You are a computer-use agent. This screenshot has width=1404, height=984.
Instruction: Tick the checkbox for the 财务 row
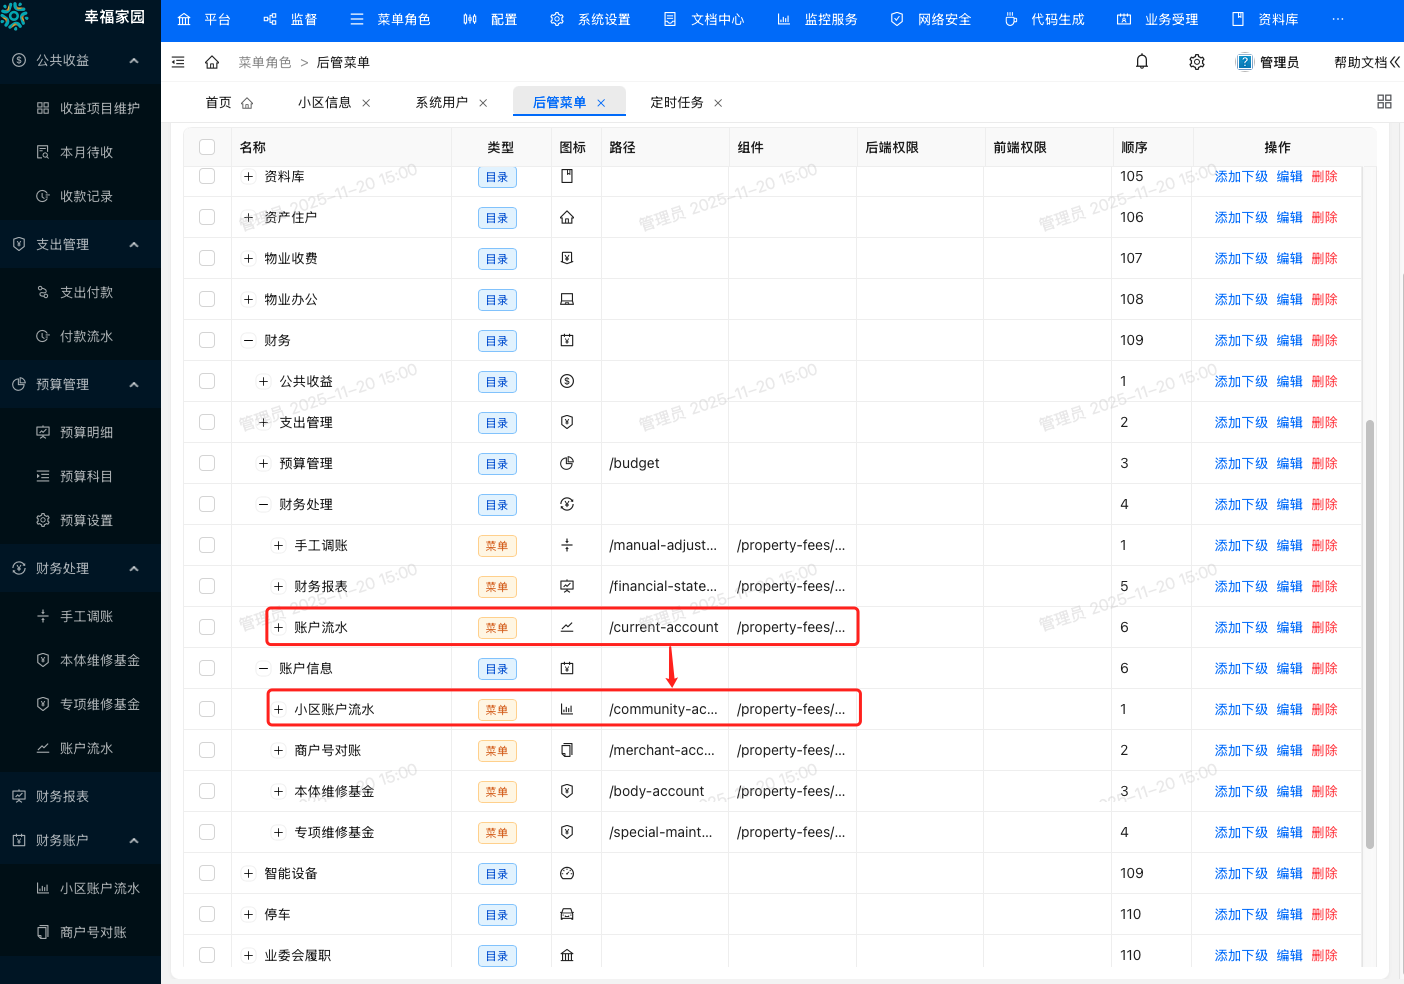[x=207, y=340]
